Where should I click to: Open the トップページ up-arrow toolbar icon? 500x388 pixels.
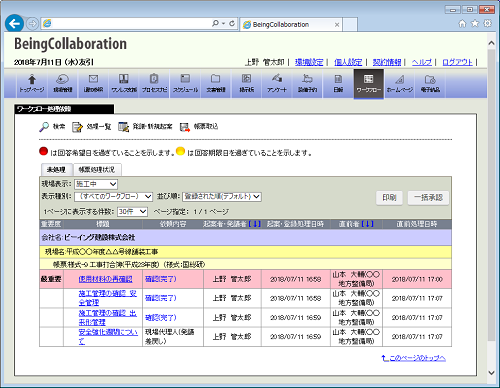point(32,83)
